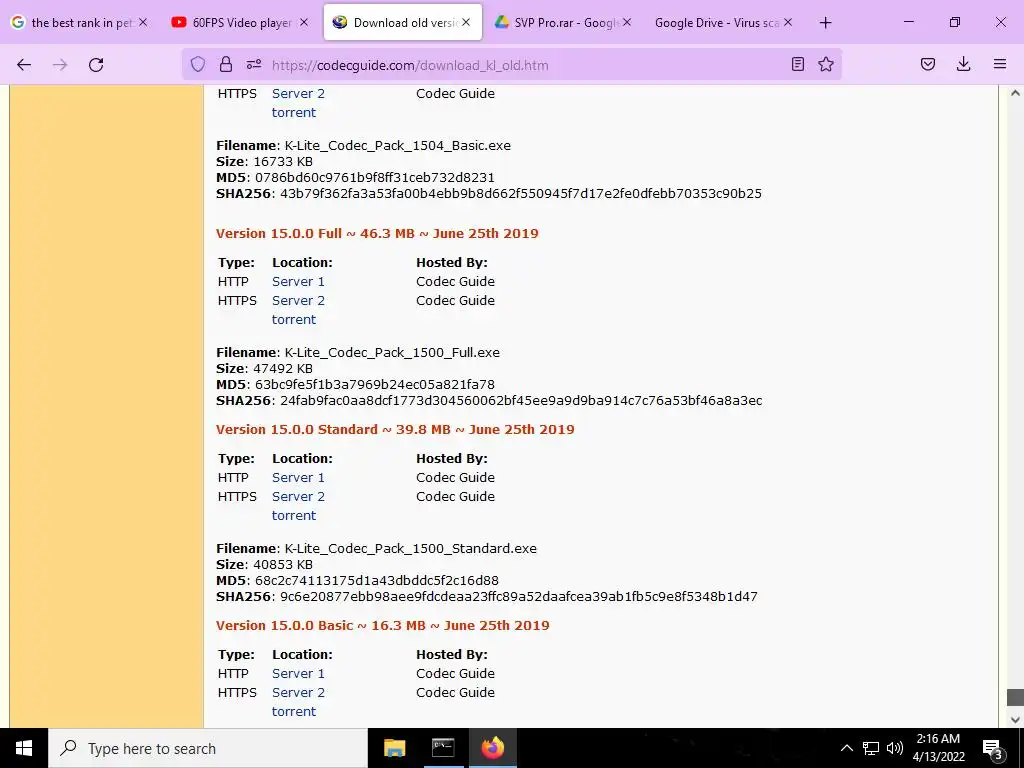Click the taskbar search box
The image size is (1024, 768).
(x=208, y=748)
